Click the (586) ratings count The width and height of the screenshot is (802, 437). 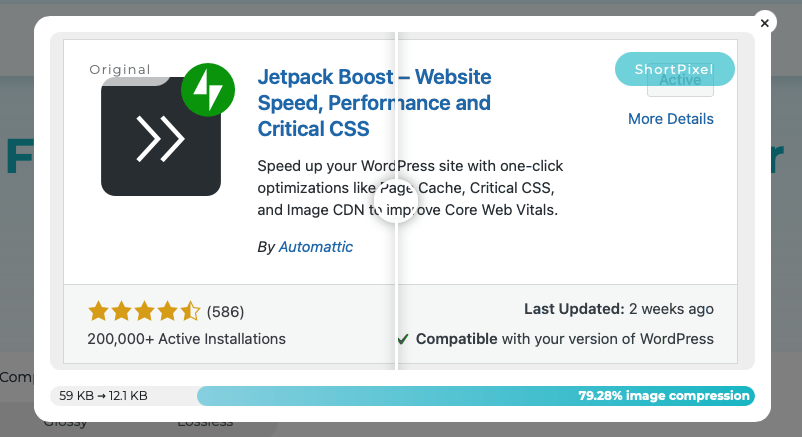(225, 311)
